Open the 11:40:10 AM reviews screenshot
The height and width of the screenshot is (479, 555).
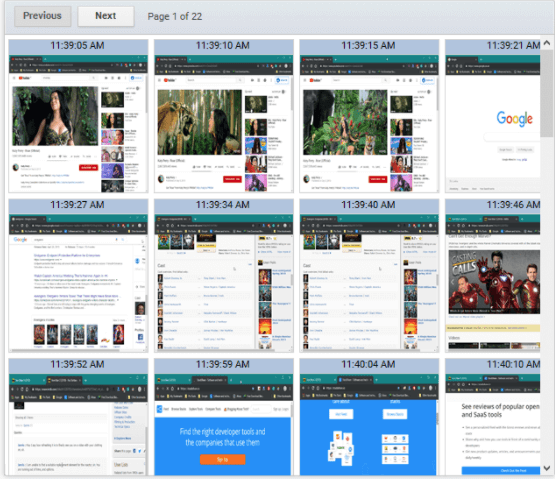pyautogui.click(x=493, y=424)
